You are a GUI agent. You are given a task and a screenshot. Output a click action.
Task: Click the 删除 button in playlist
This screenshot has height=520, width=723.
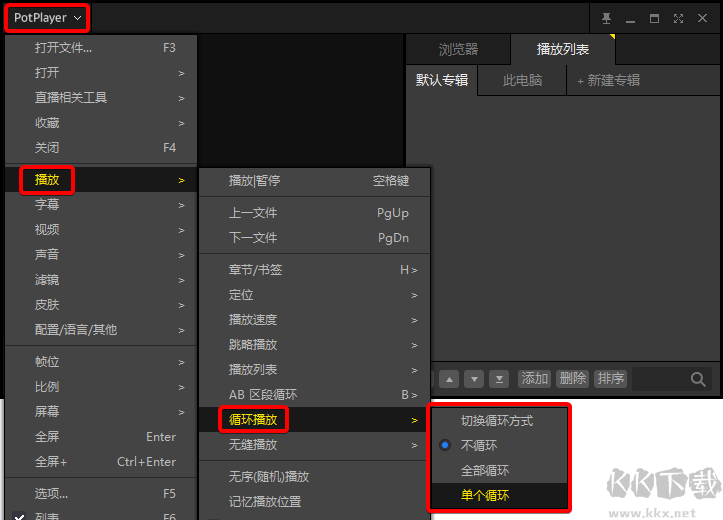pos(572,379)
